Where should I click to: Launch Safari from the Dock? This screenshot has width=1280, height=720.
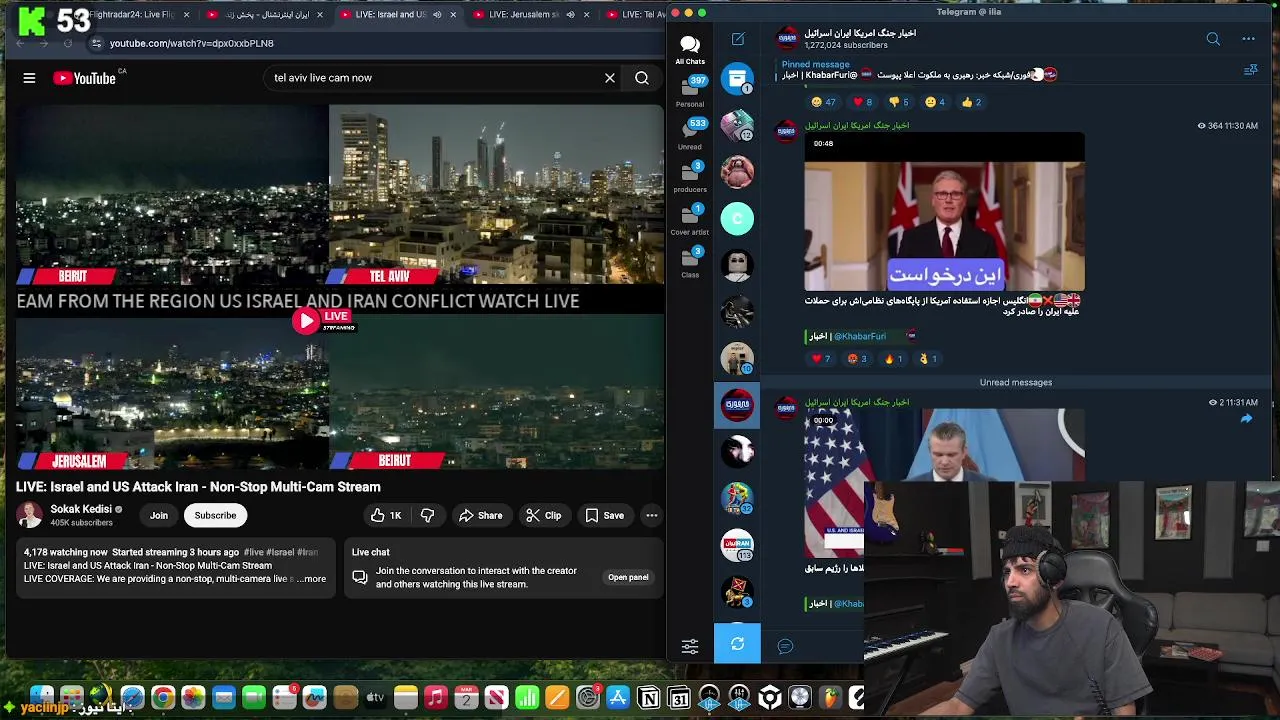pos(132,698)
